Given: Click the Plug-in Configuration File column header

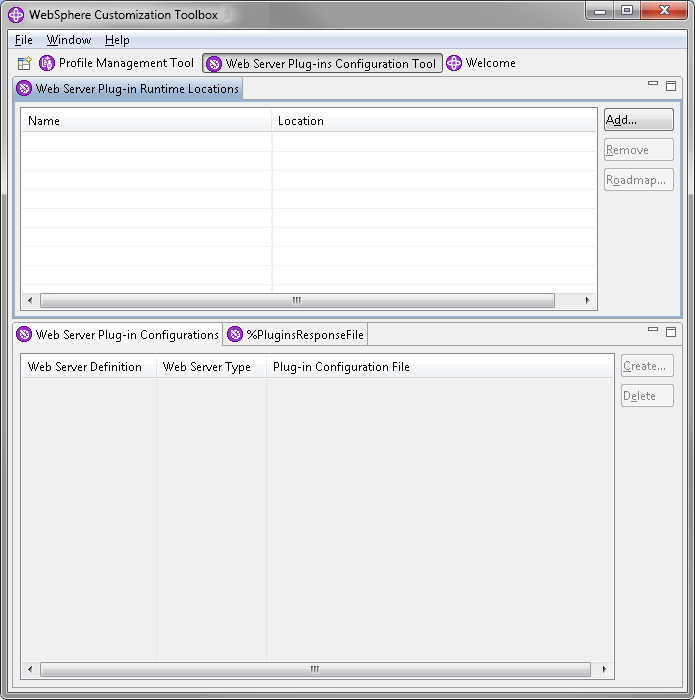Looking at the screenshot, I should 440,367.
